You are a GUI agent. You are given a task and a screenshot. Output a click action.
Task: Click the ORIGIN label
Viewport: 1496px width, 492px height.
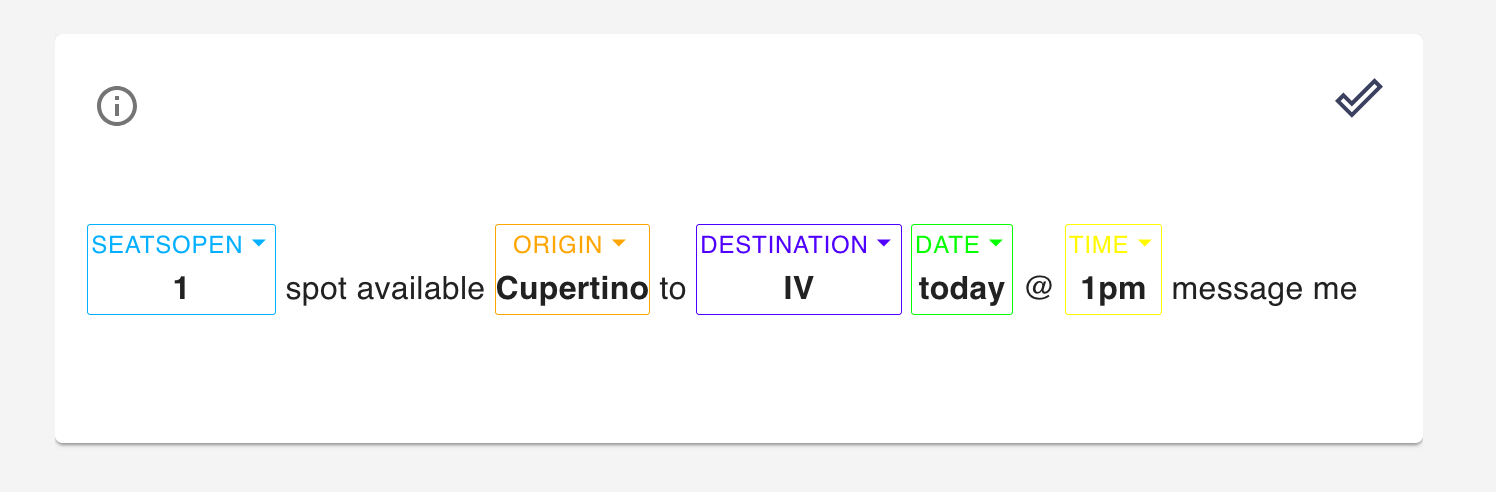[x=558, y=245]
